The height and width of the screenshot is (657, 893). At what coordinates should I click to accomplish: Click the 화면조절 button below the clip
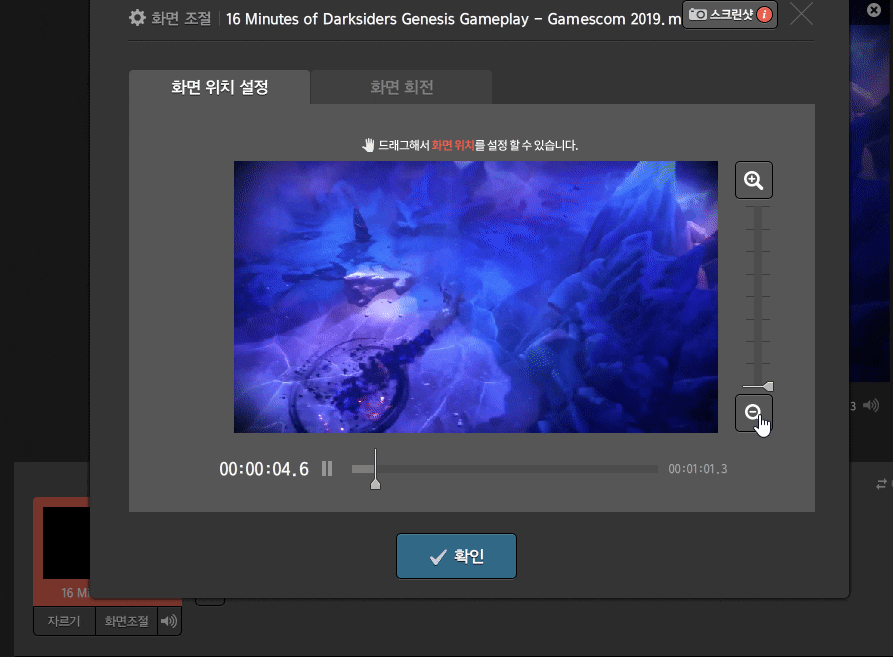126,621
